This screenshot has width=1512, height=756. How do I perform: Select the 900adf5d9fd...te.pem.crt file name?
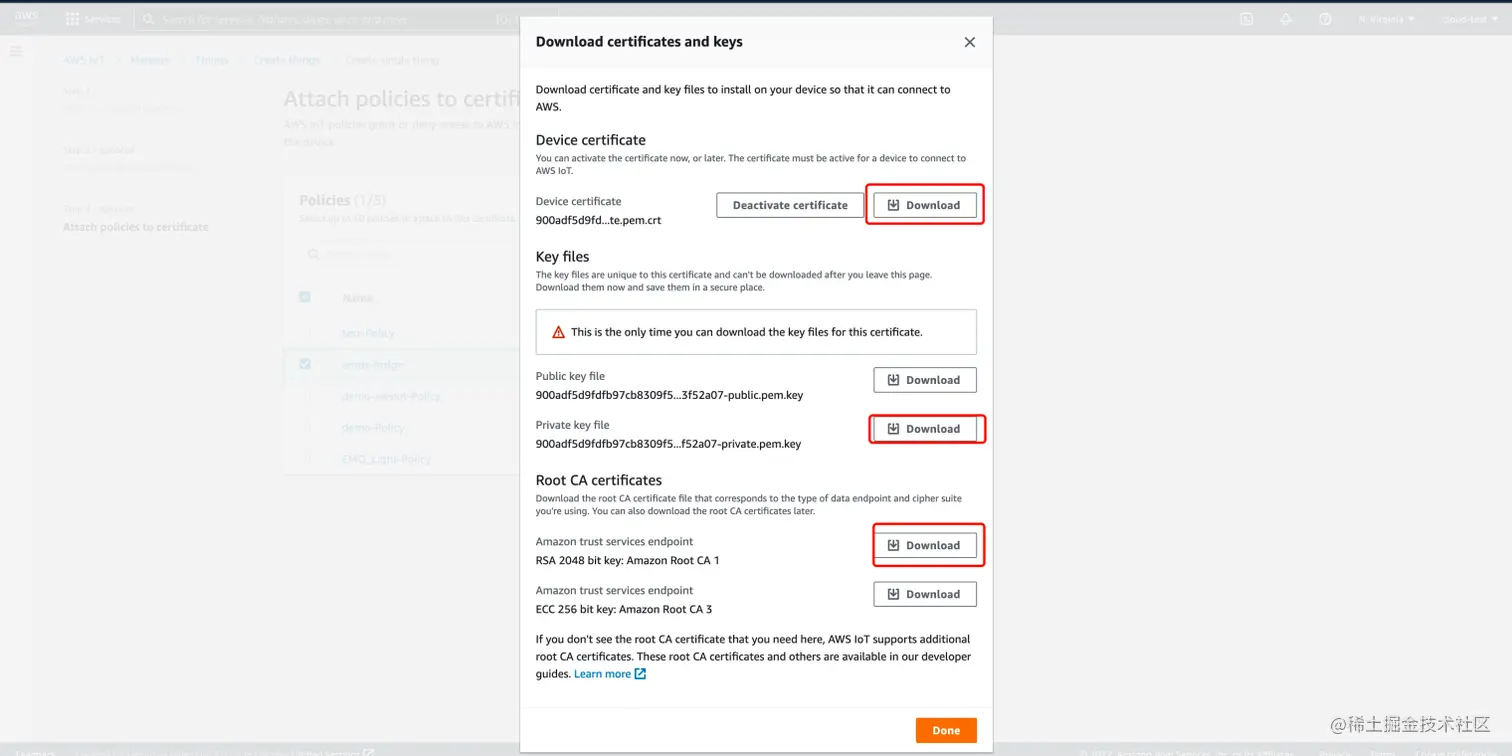[598, 220]
